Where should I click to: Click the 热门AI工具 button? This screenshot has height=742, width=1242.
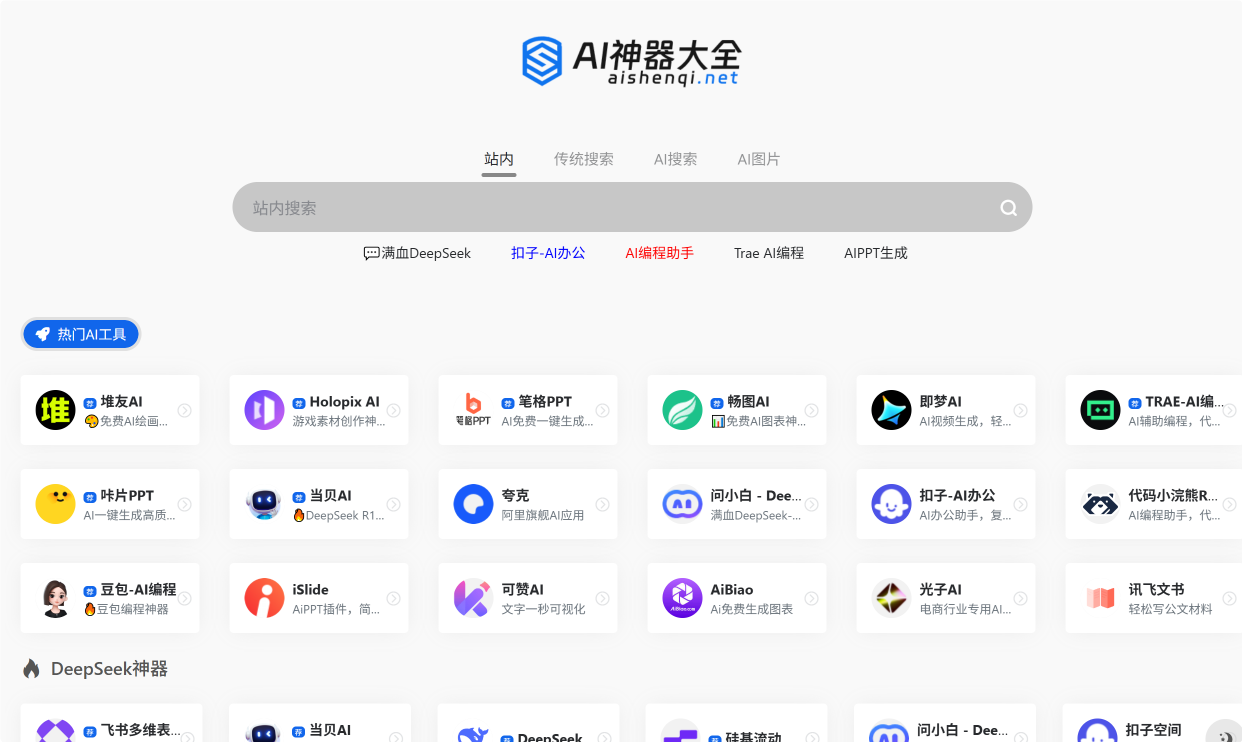(x=81, y=335)
